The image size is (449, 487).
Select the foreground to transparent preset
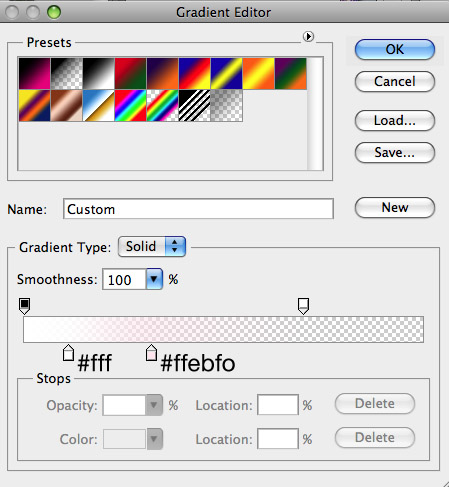pos(67,74)
